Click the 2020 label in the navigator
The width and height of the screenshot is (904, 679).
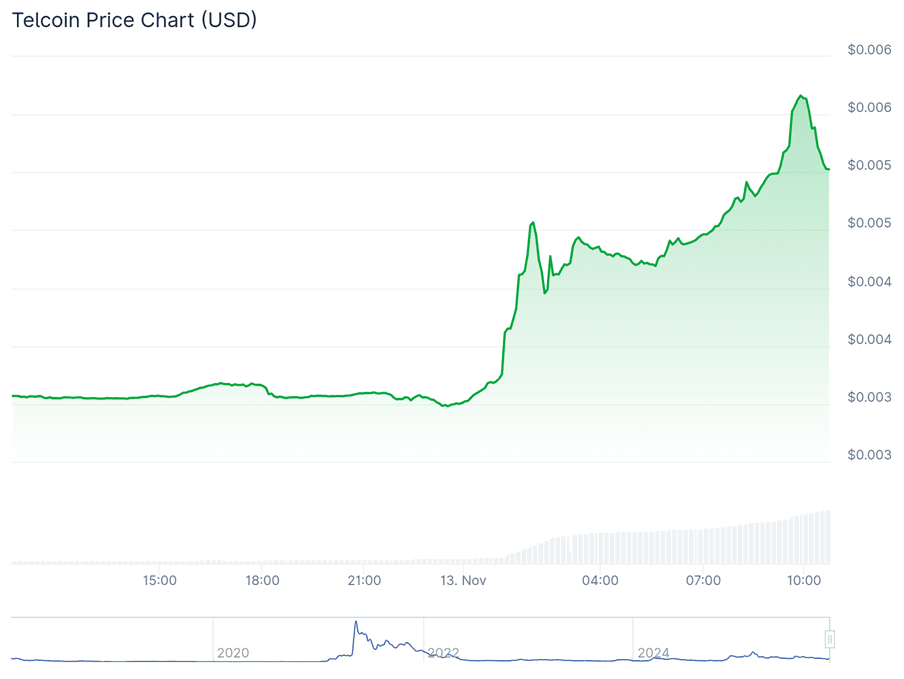point(232,653)
